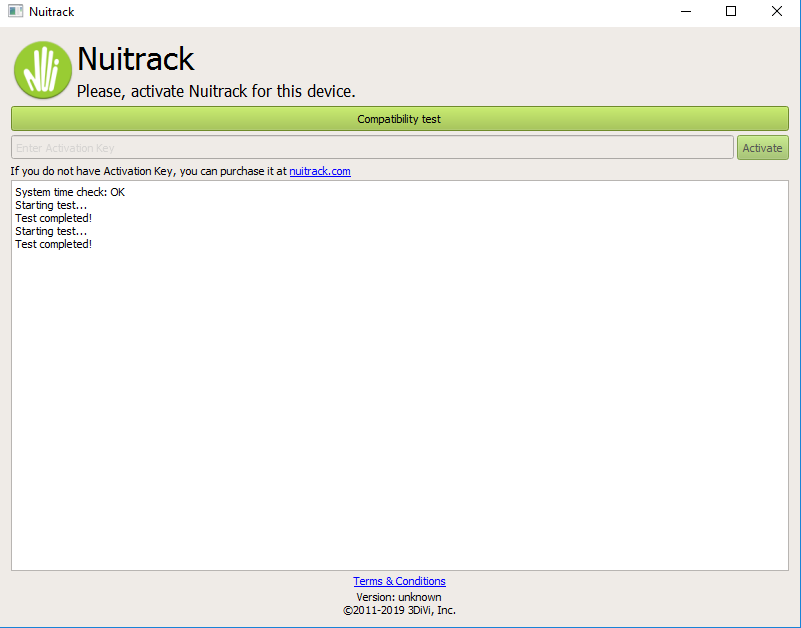Click the first 'Starting test...' log line
Viewport: 801px width, 628px height.
pos(51,205)
